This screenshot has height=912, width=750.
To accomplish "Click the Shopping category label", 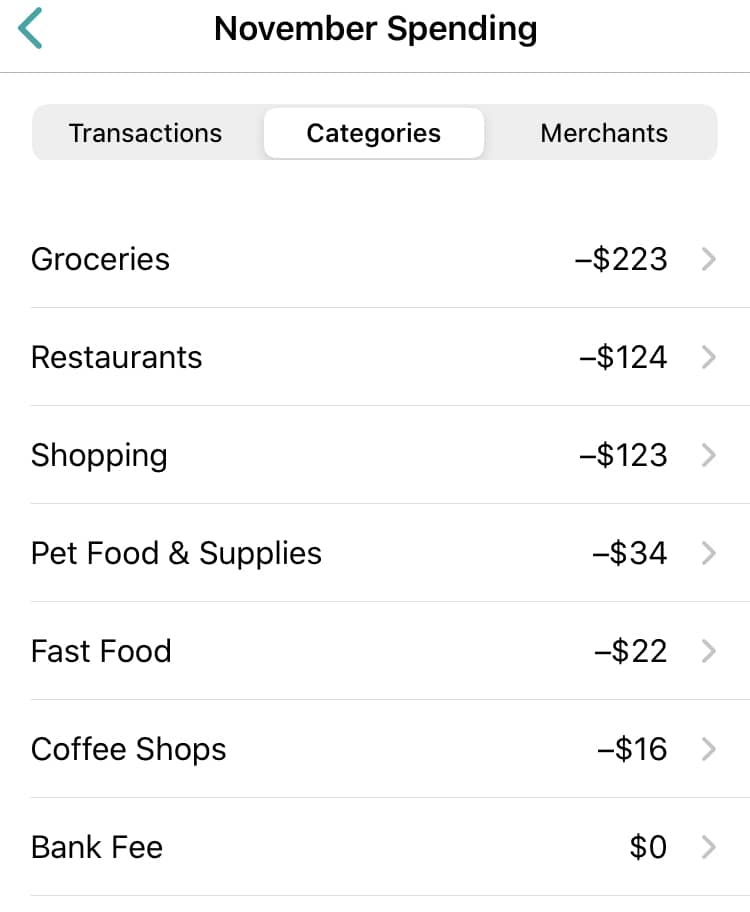I will (x=99, y=456).
